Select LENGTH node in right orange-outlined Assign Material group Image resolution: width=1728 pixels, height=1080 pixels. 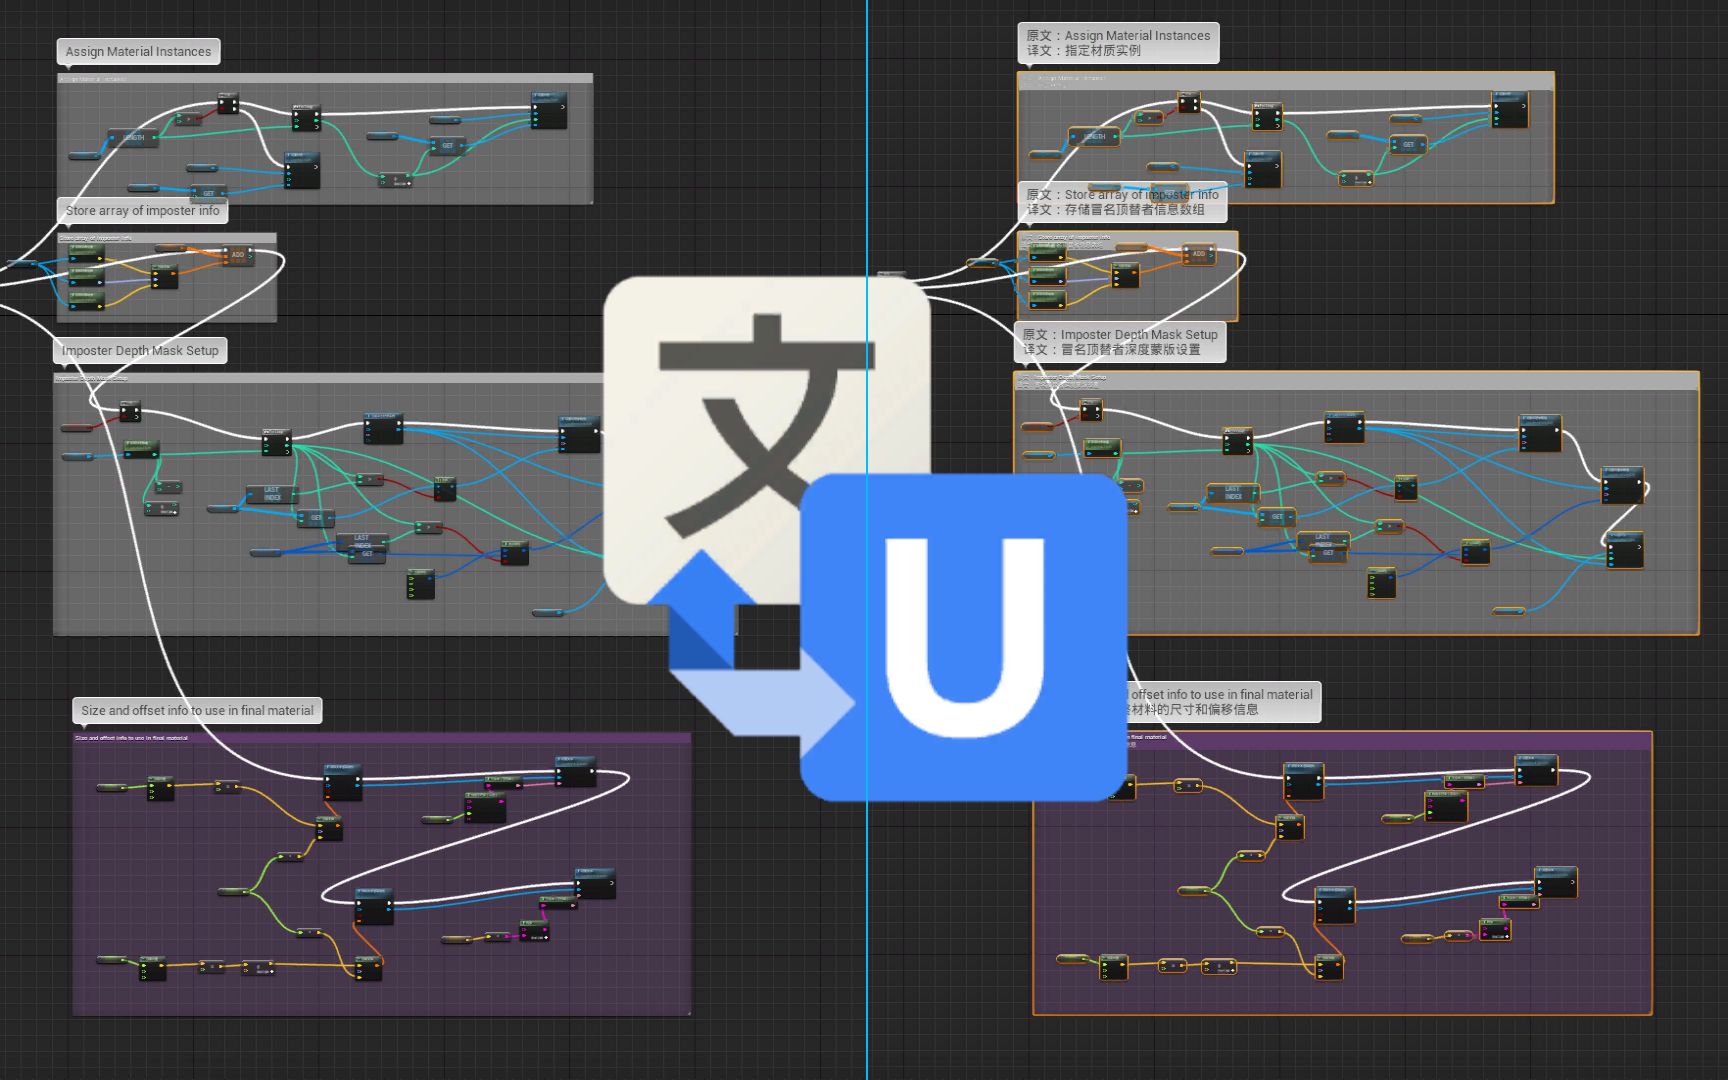1094,136
